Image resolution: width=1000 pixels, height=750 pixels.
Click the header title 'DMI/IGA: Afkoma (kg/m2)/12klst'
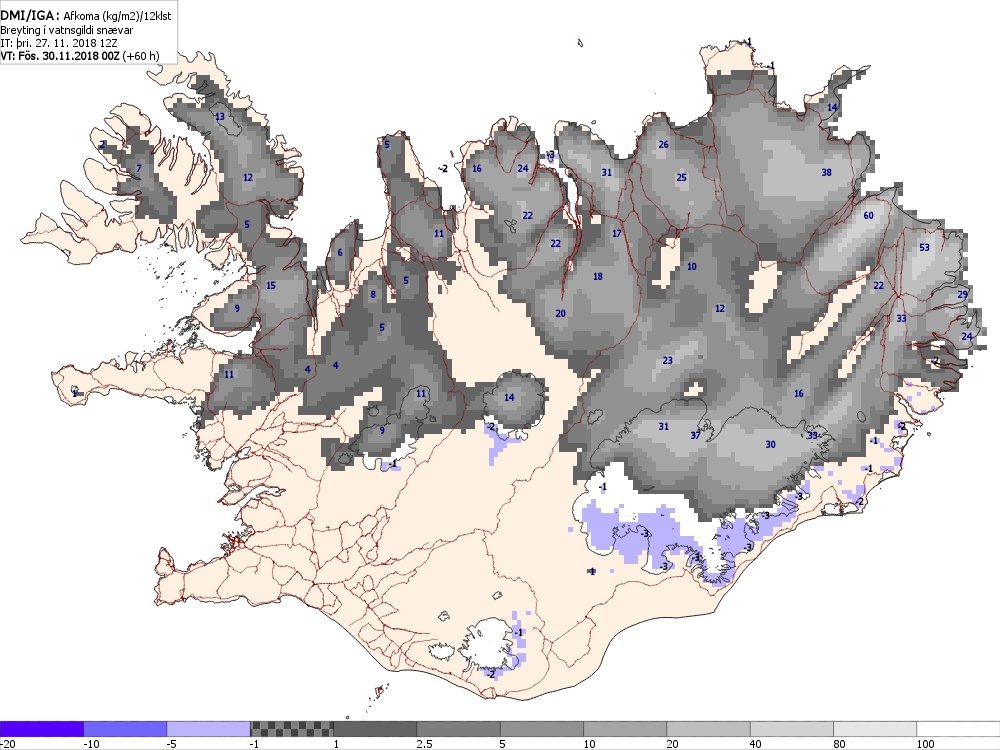coord(86,16)
